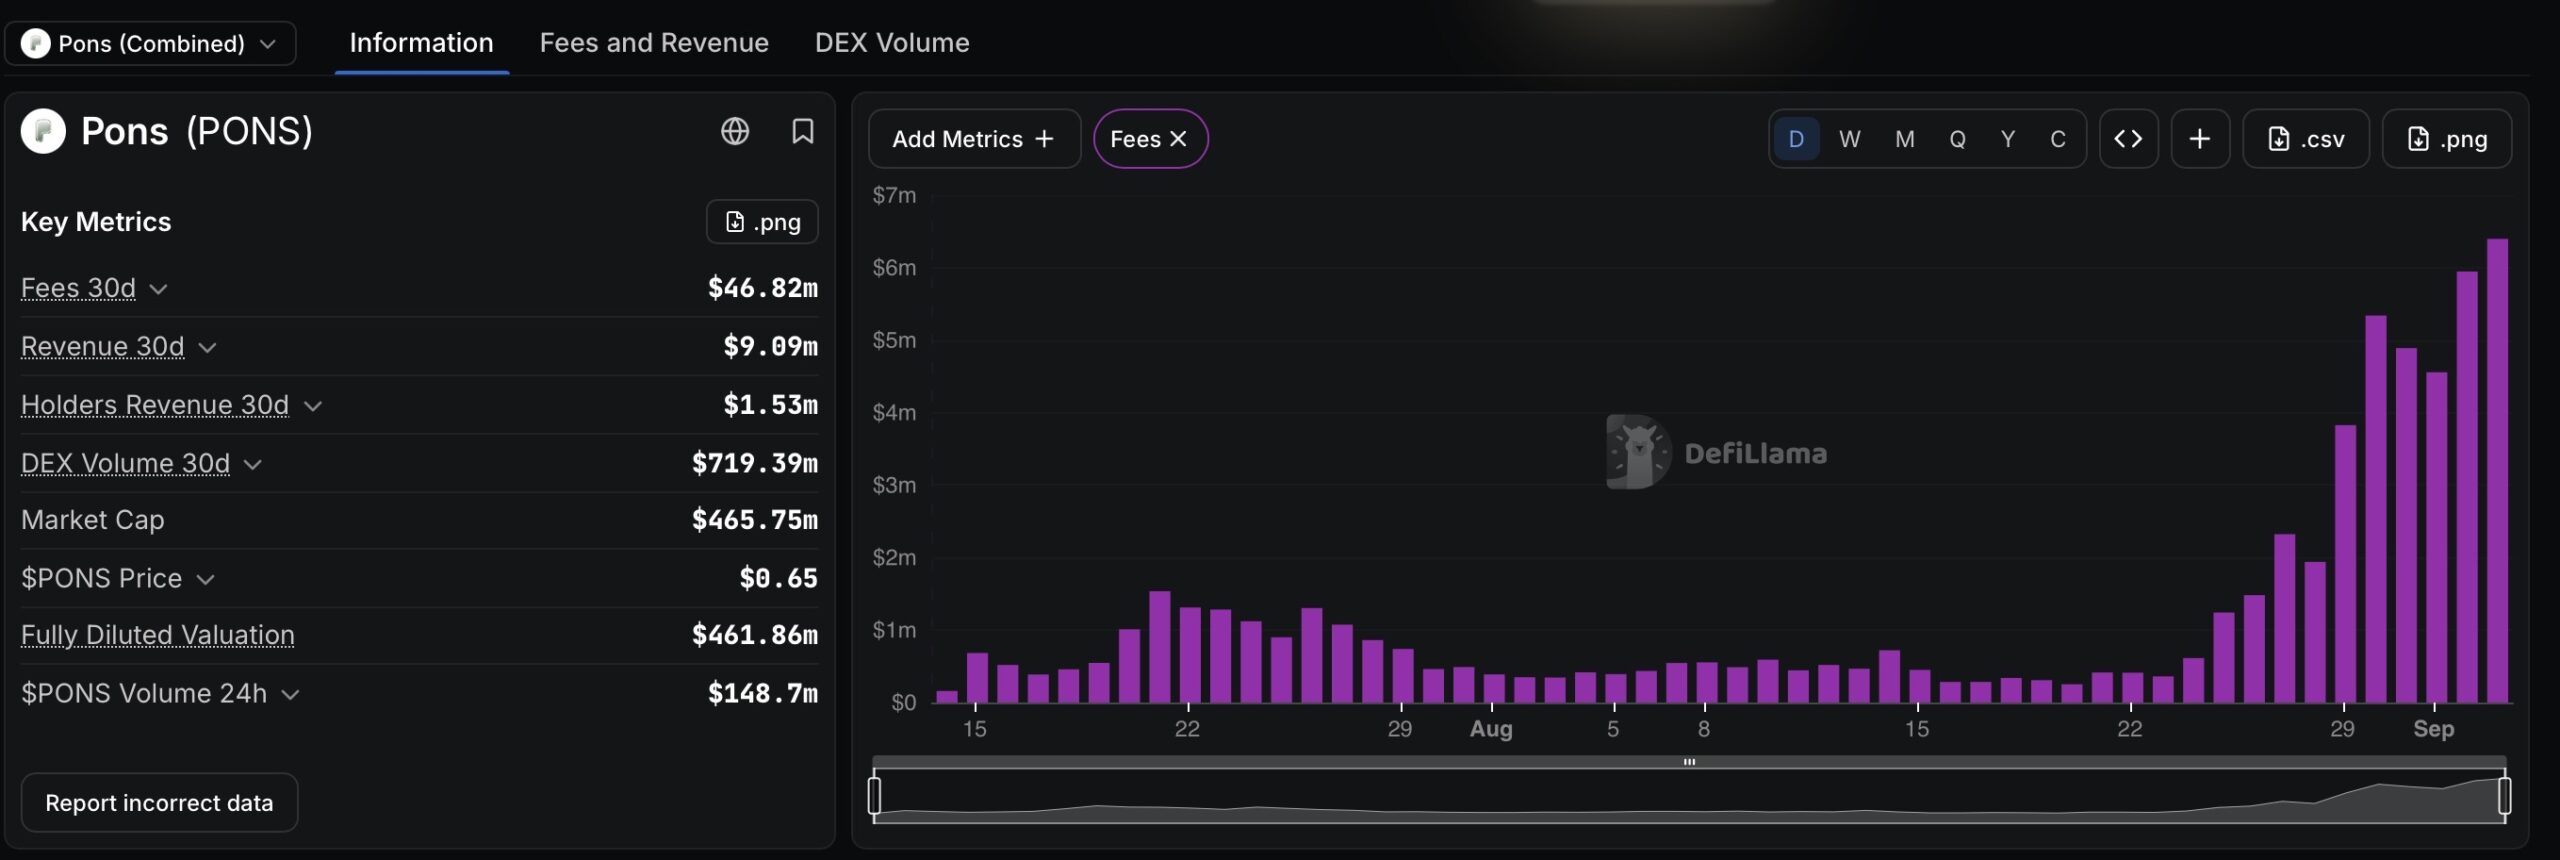Remove the Fees metric chip
The image size is (2560, 860).
[x=1179, y=139]
